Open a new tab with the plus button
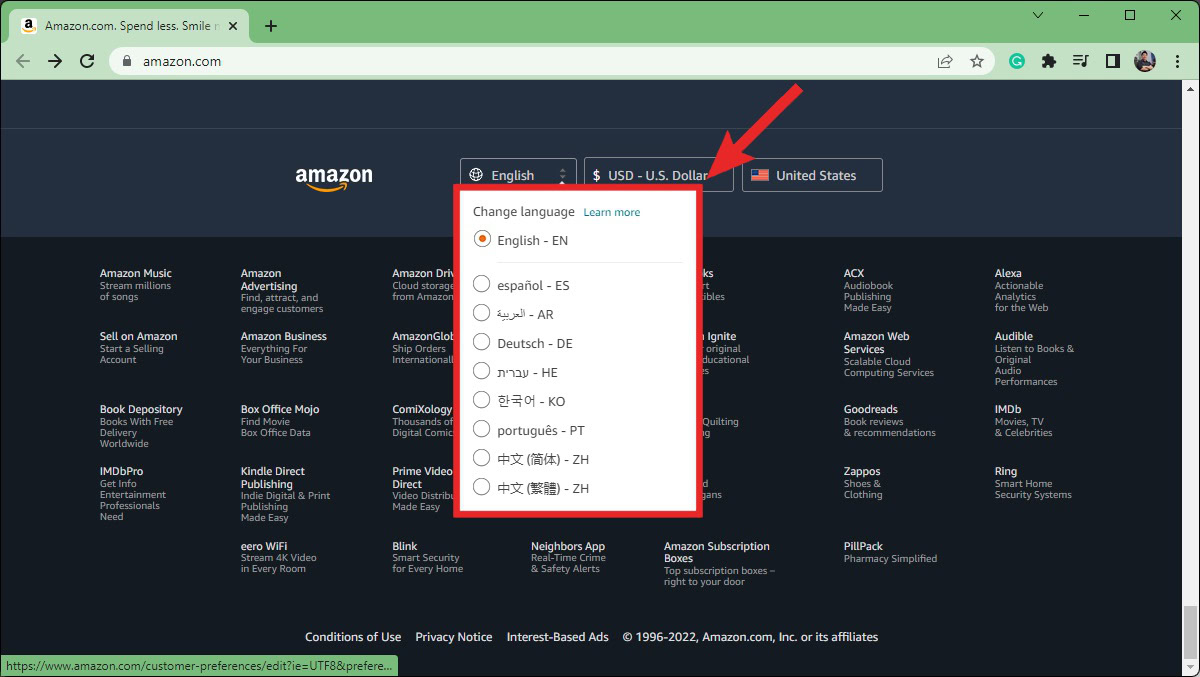1200x677 pixels. tap(271, 26)
